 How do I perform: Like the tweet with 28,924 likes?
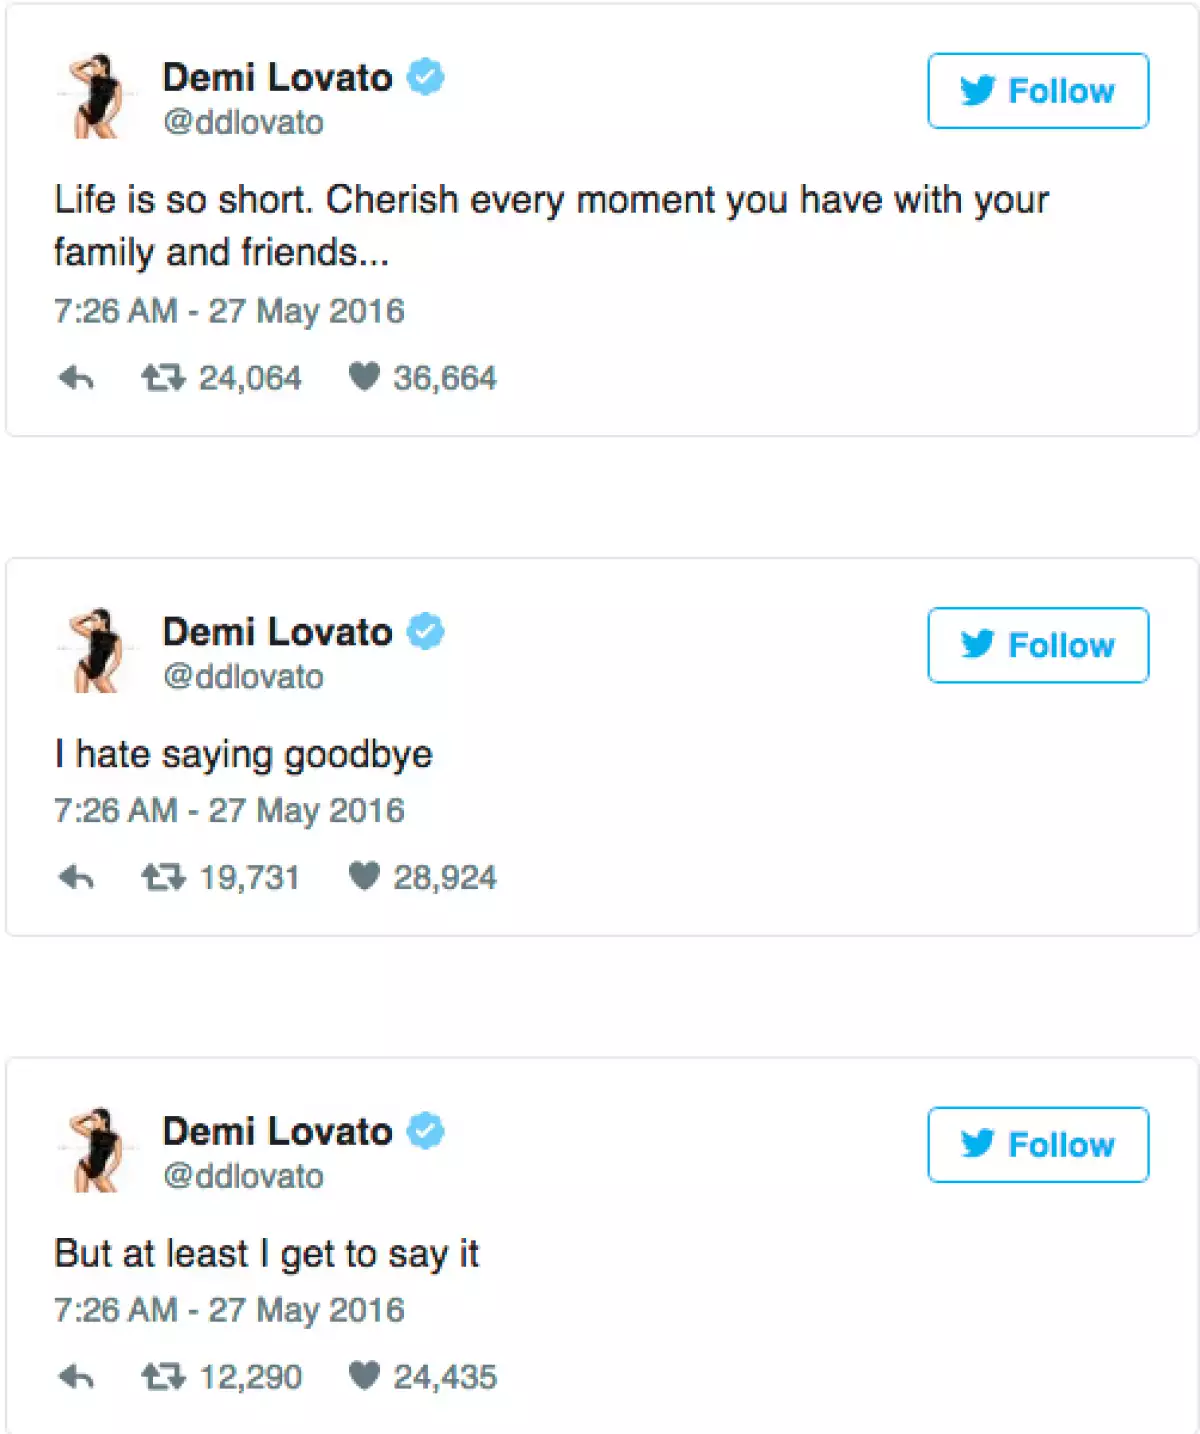click(364, 877)
